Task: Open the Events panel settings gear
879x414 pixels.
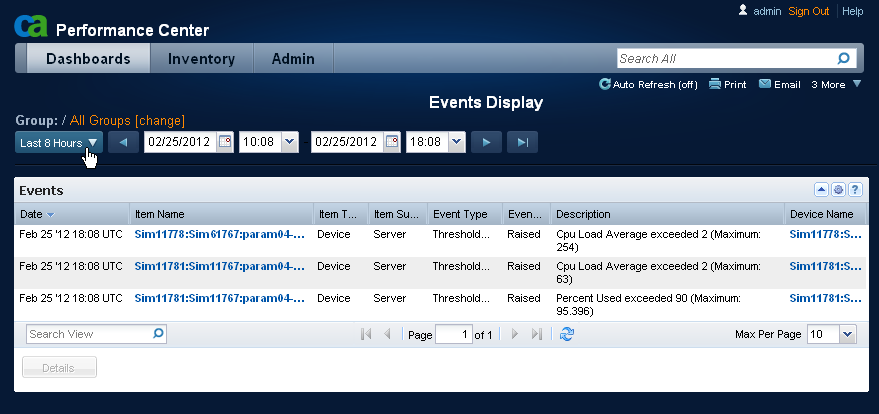Action: (x=839, y=190)
